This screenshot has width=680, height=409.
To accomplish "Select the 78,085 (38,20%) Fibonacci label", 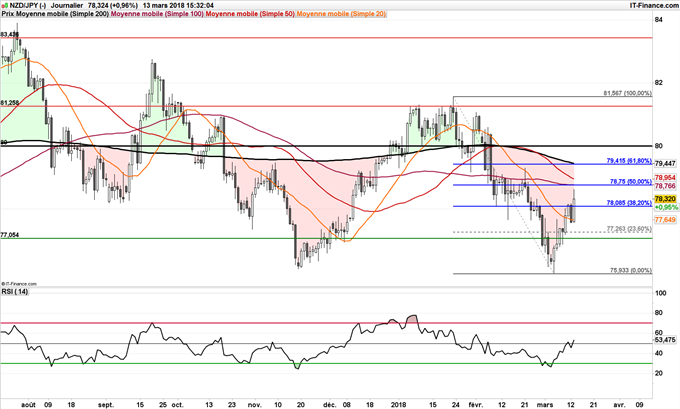I will [x=629, y=203].
